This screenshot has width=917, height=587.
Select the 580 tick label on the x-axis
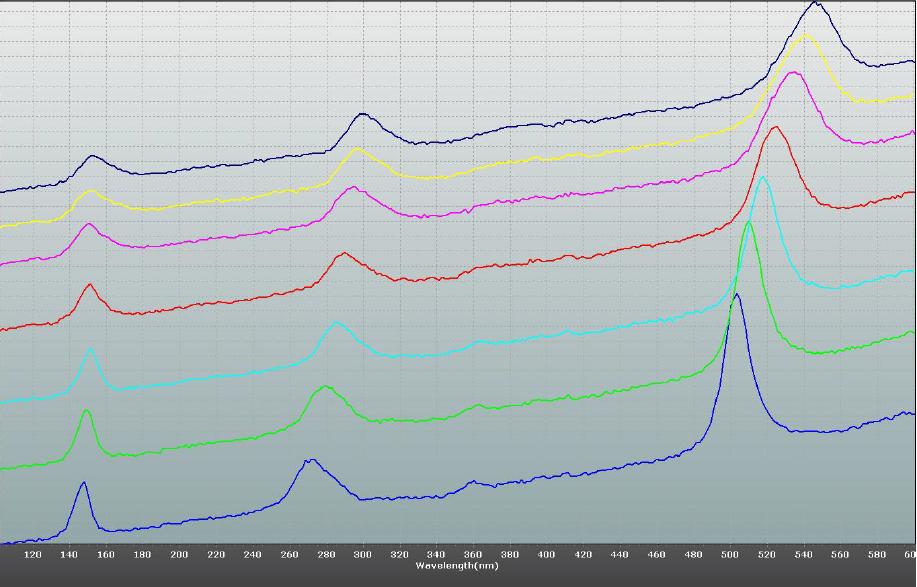876,554
